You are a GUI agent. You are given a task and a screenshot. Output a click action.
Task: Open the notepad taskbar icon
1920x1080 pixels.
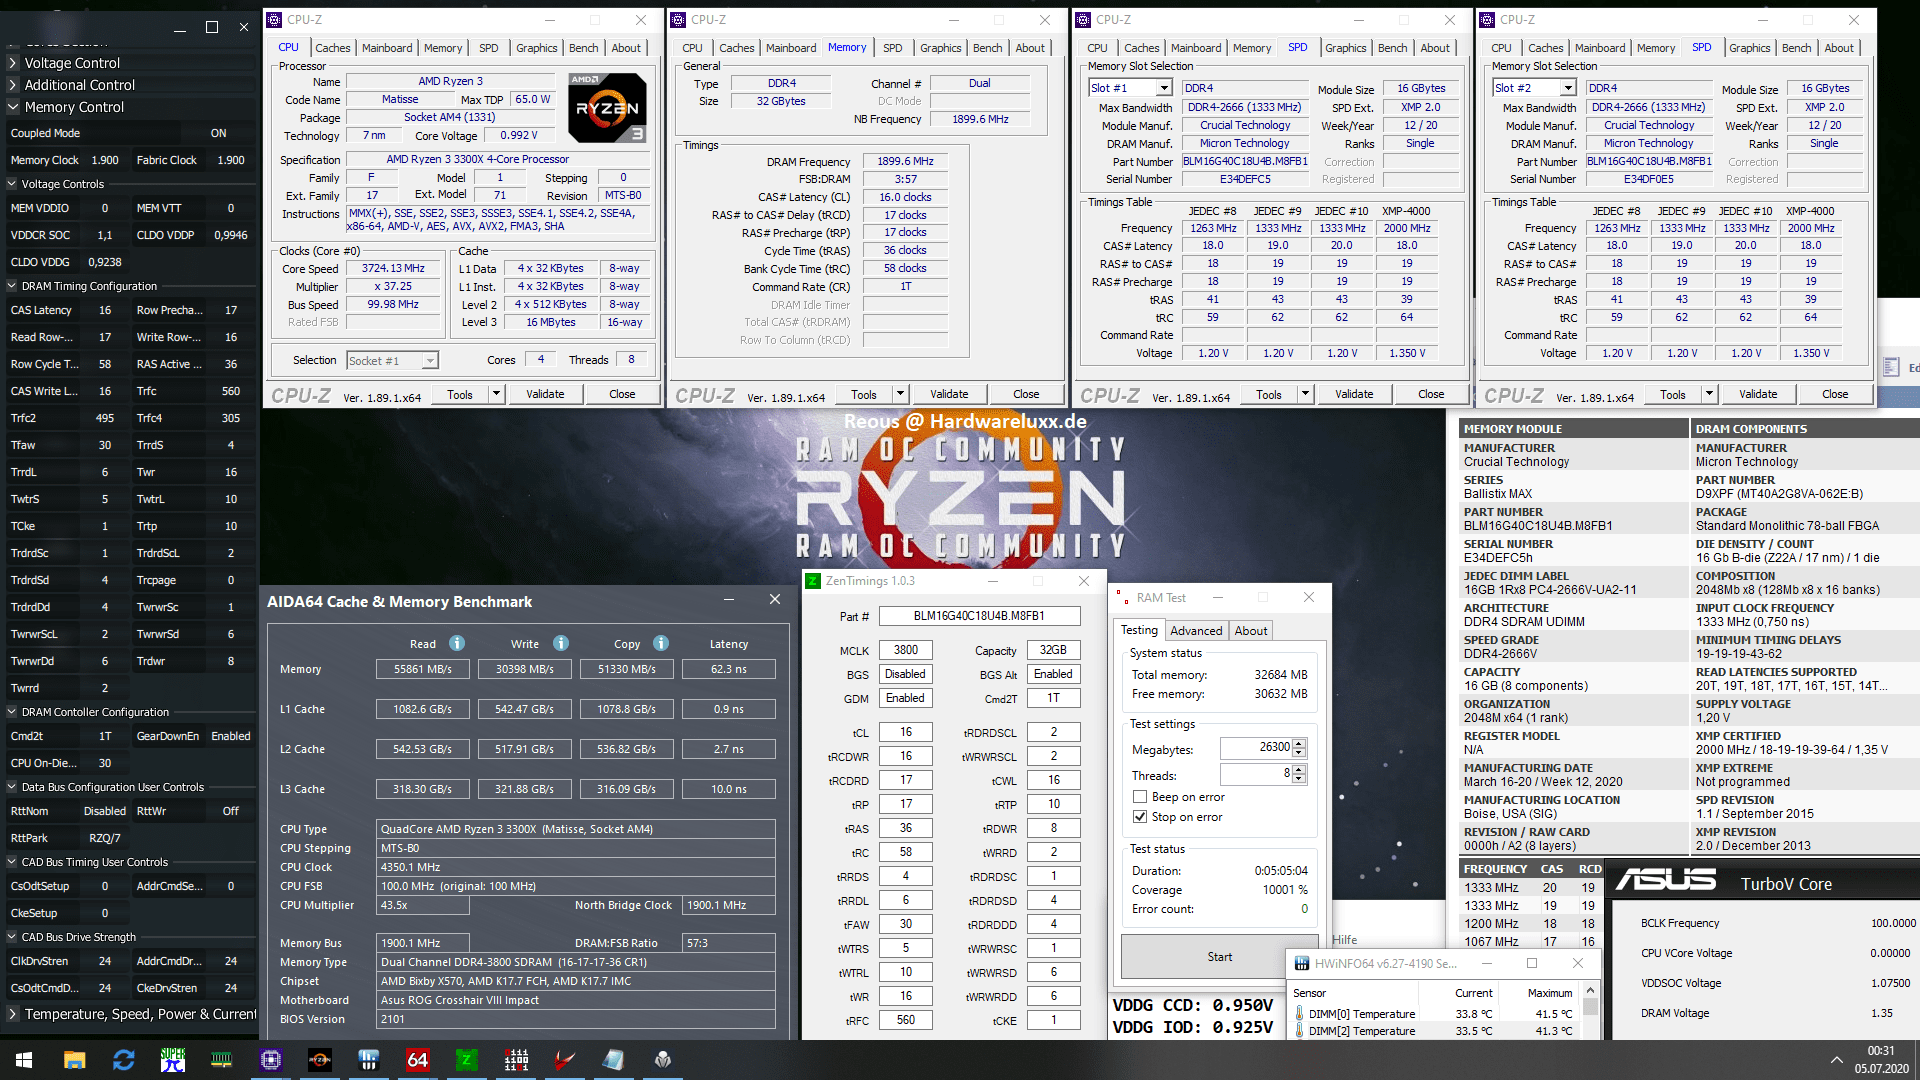(614, 1060)
